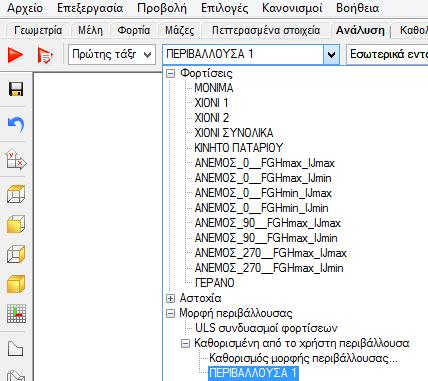The width and height of the screenshot is (428, 381).
Task: Select the wireframe cube view icon
Action: [16, 194]
